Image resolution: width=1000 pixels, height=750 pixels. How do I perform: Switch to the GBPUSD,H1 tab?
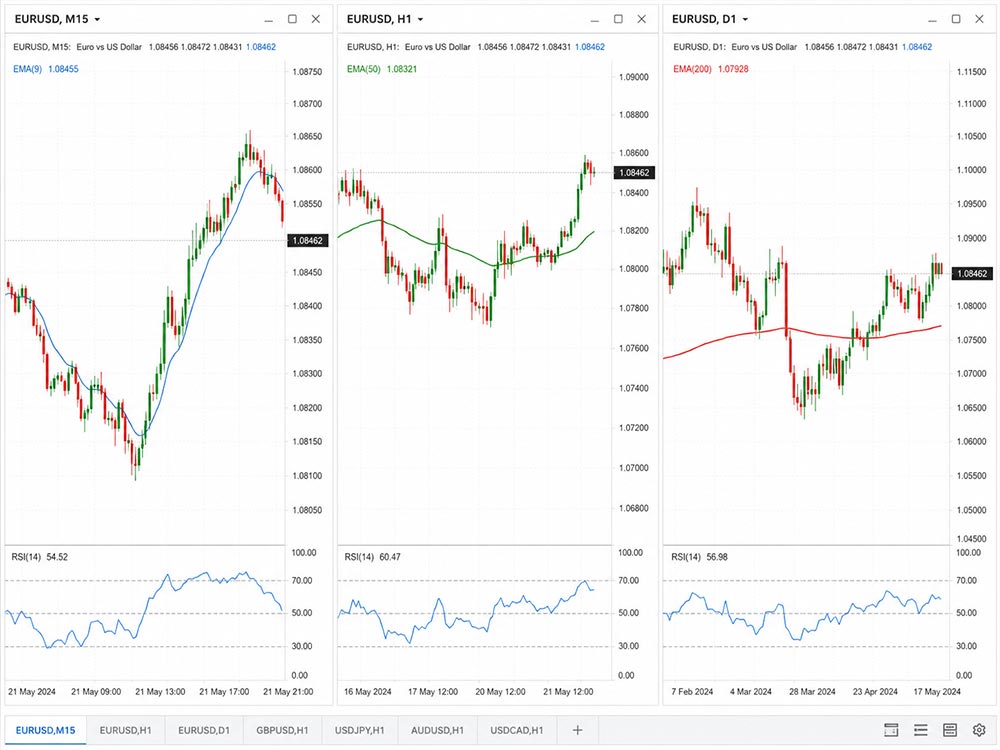(282, 730)
